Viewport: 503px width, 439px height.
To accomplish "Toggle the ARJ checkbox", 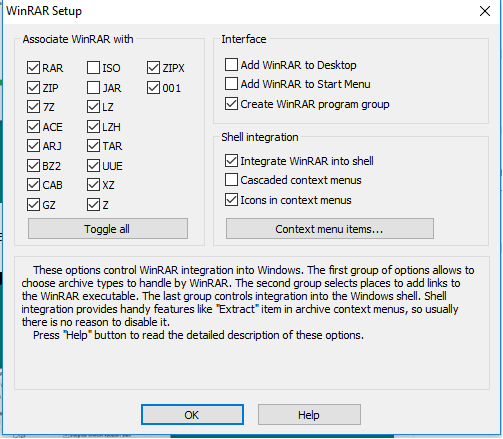I will 33,146.
